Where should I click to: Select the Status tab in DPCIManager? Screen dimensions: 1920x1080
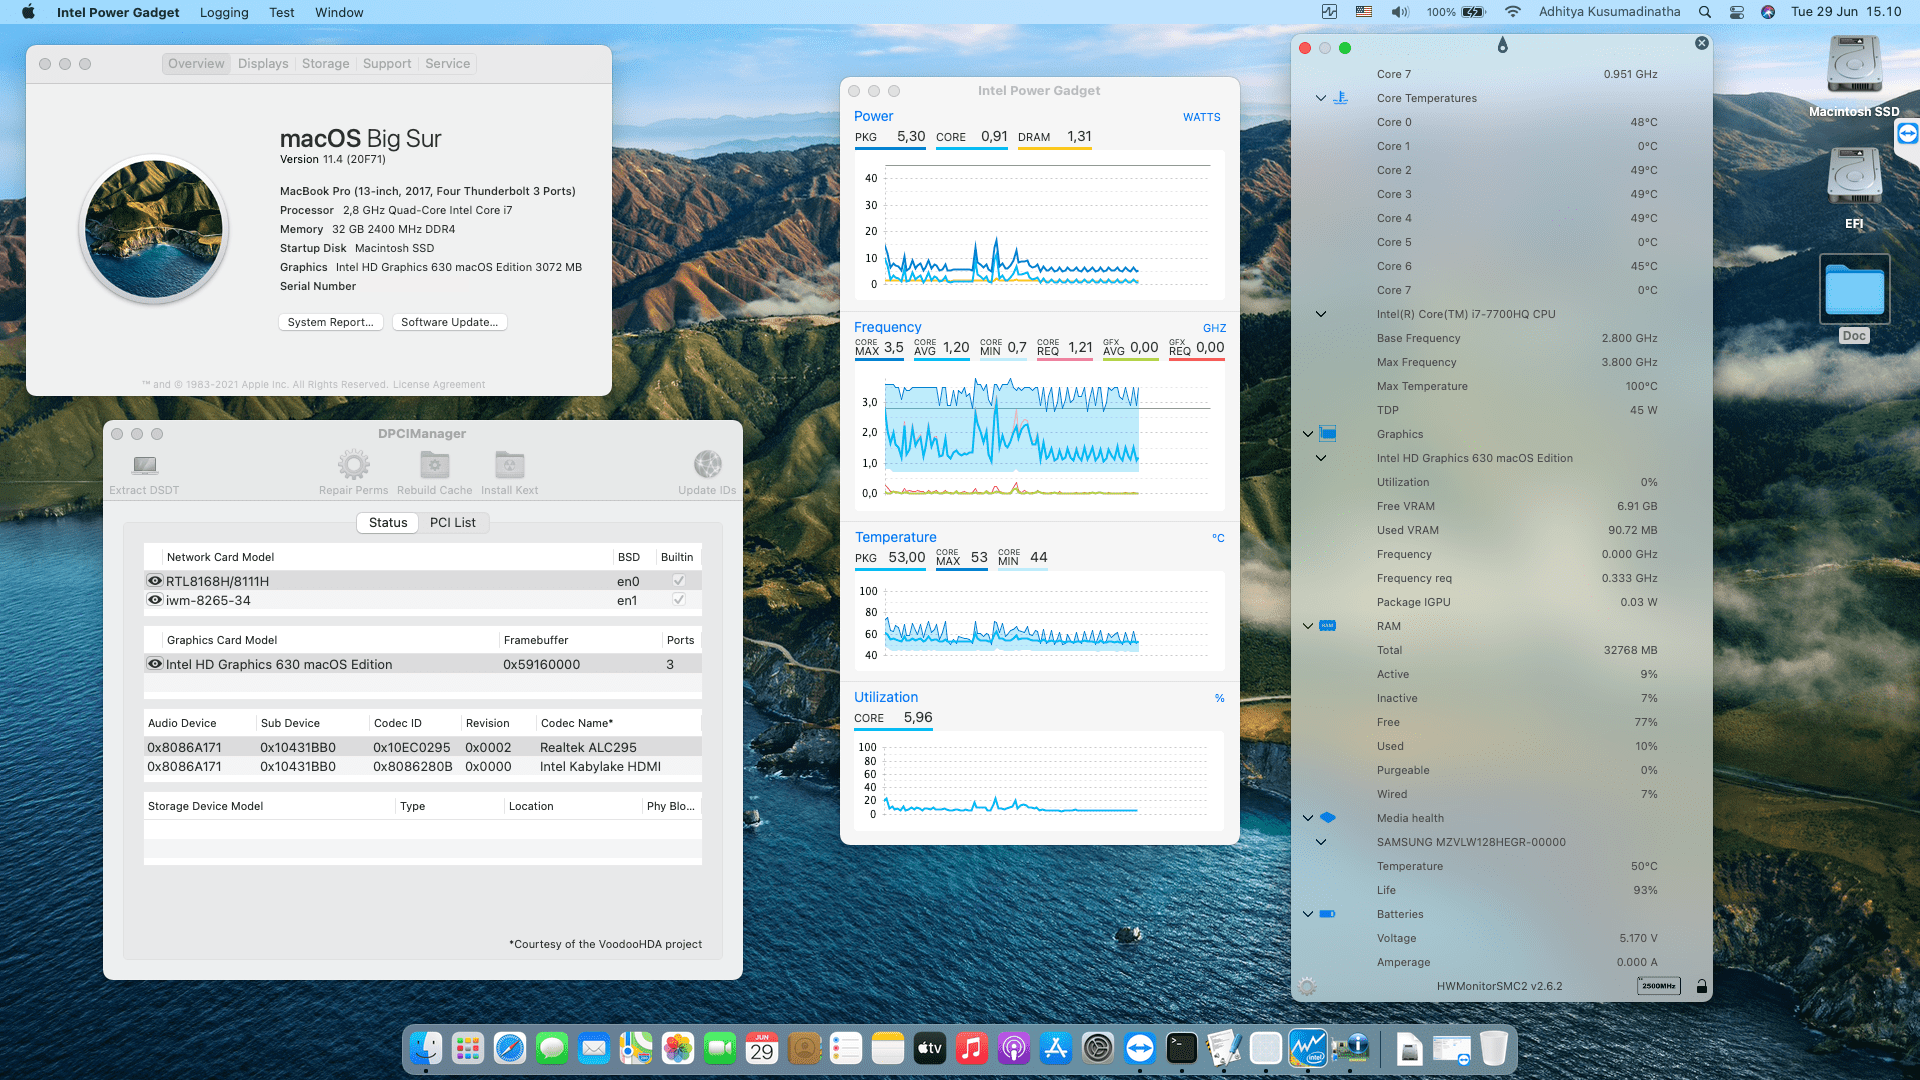388,522
